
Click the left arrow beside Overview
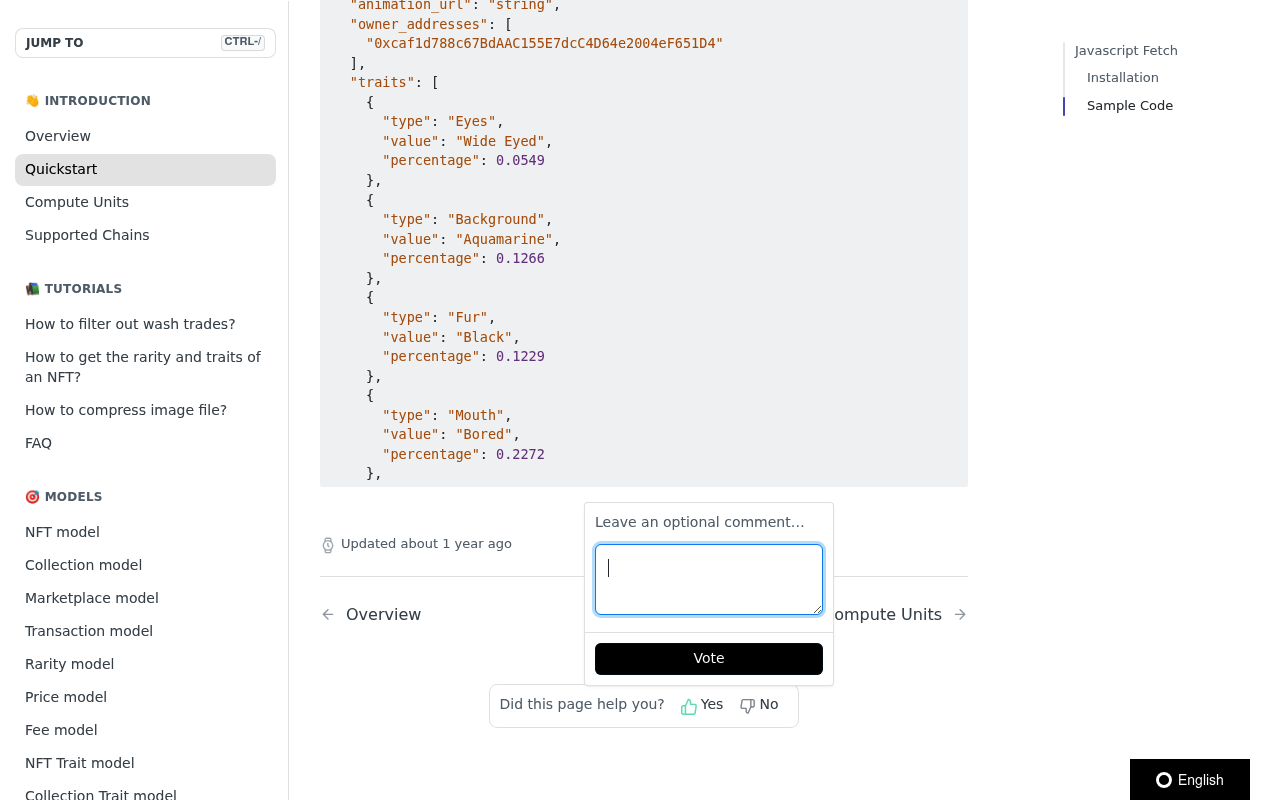(x=328, y=615)
